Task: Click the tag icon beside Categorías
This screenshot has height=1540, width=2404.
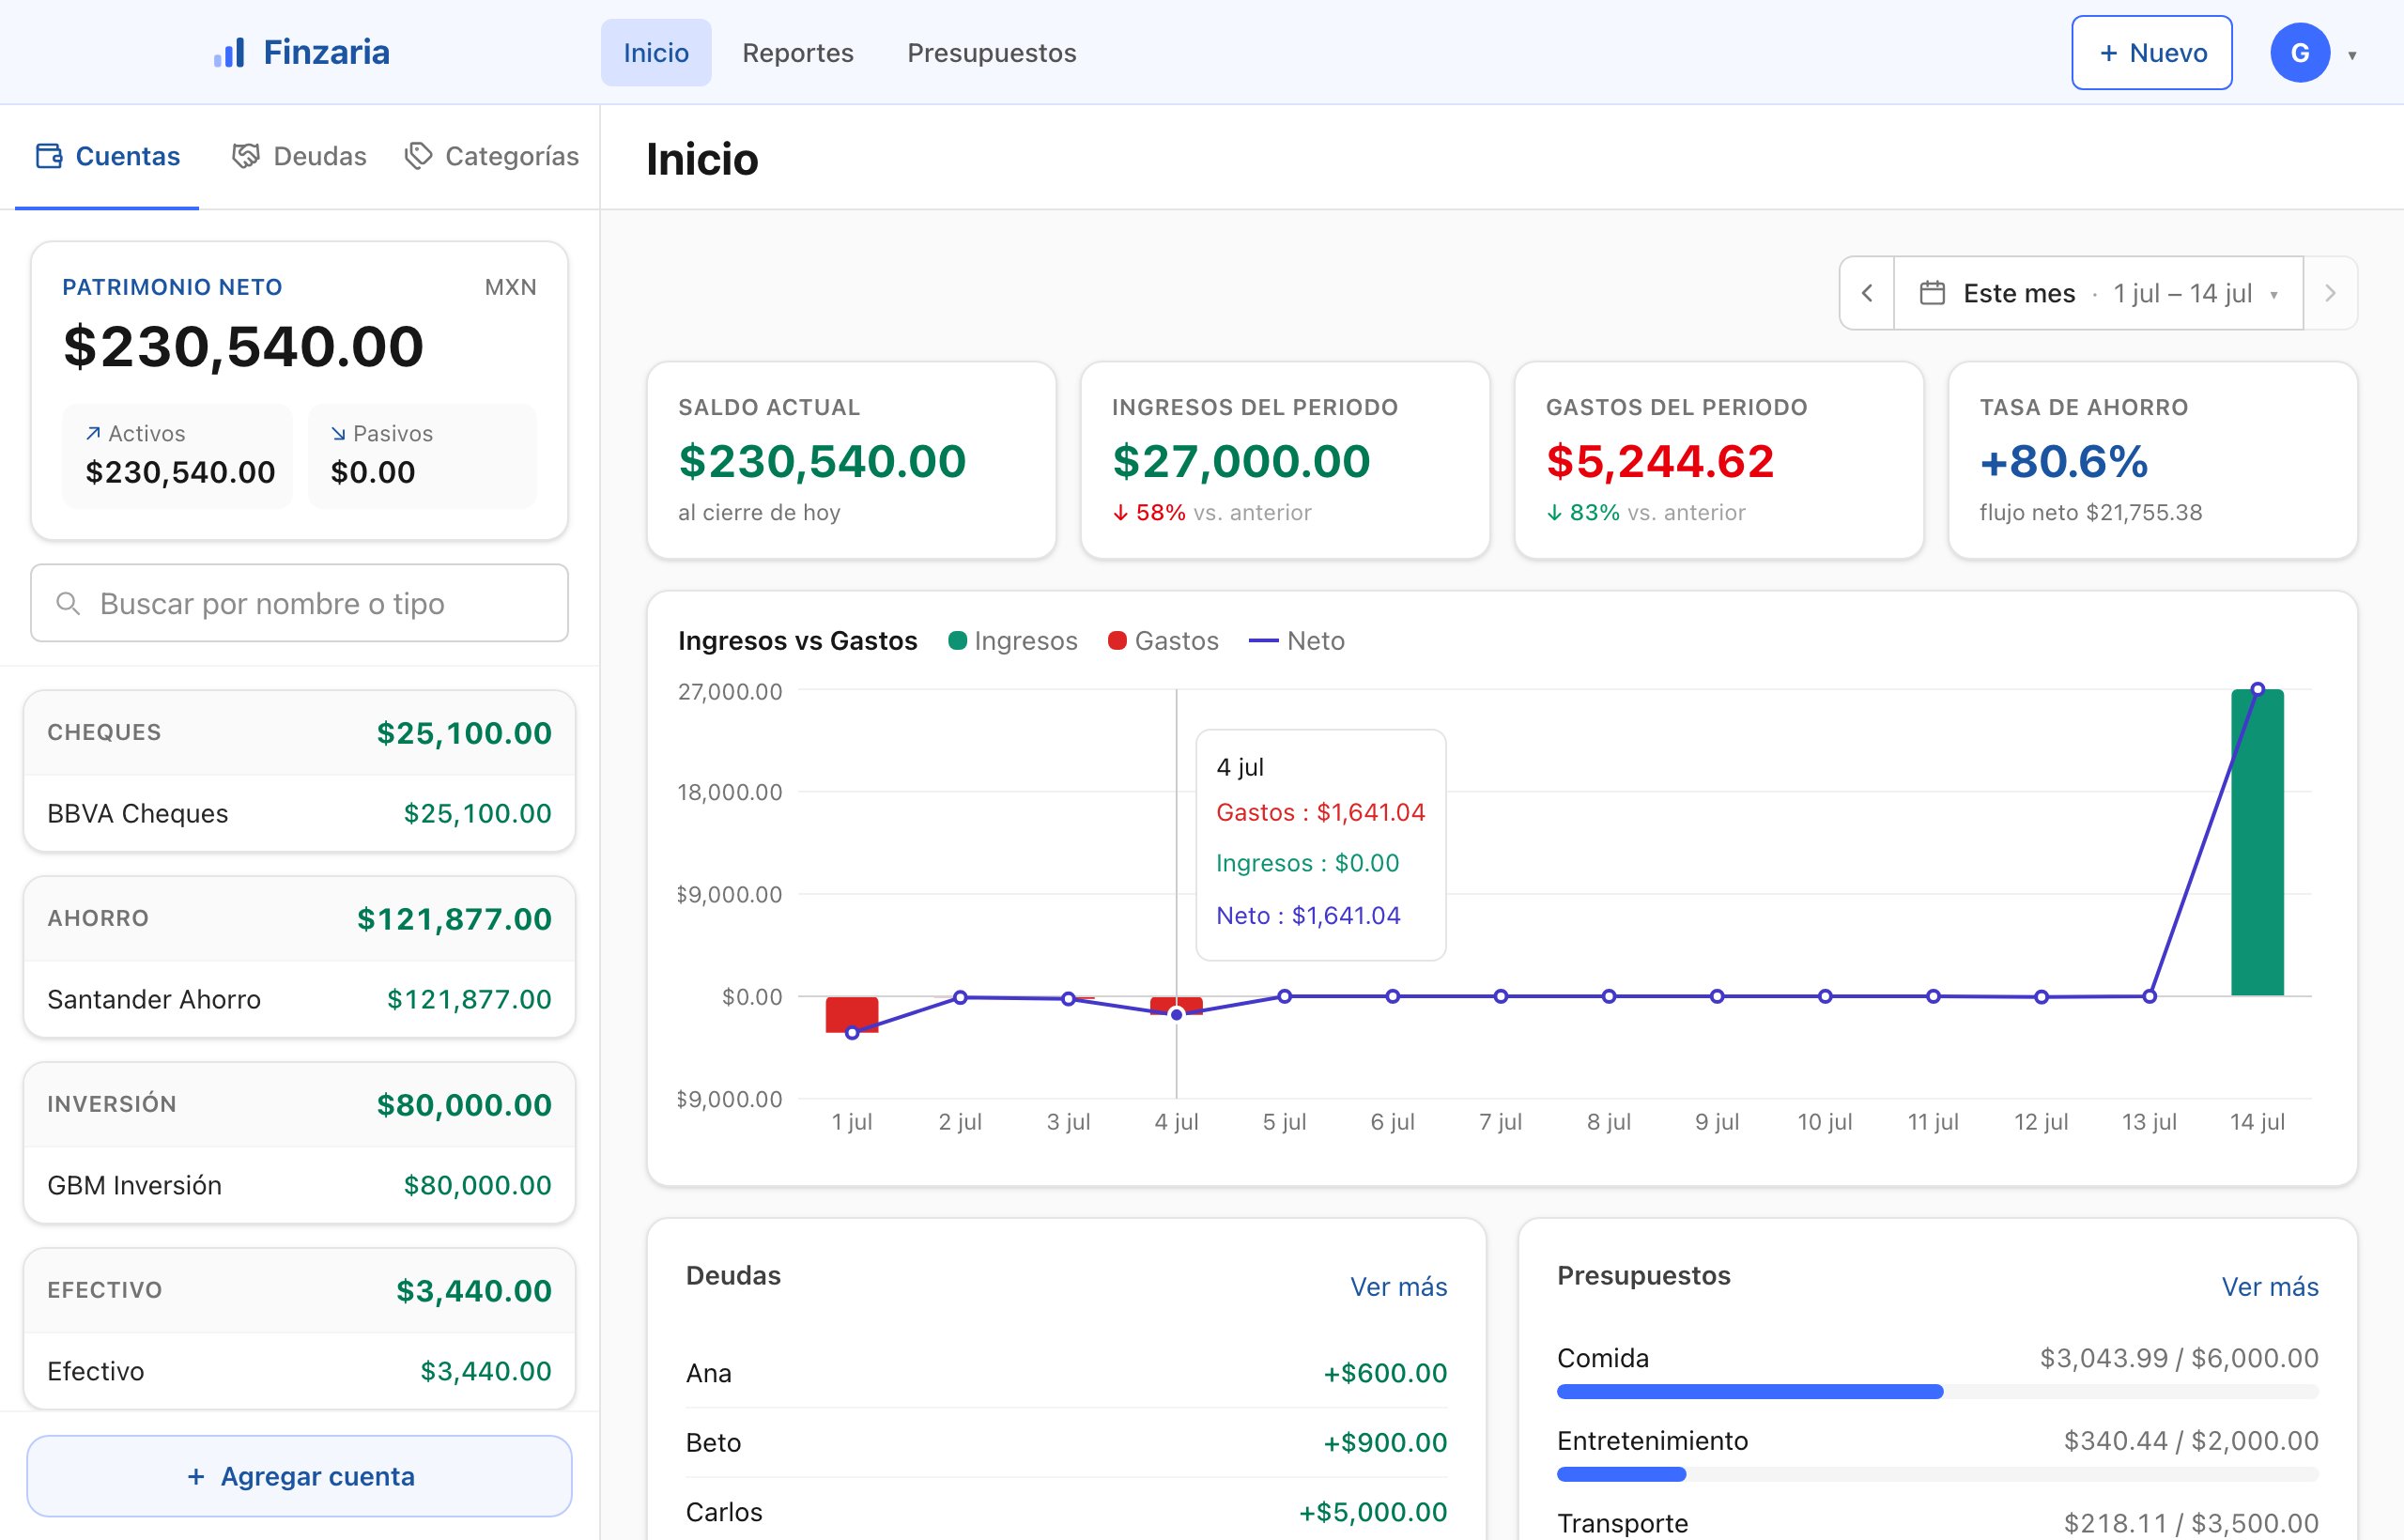Action: tap(418, 156)
